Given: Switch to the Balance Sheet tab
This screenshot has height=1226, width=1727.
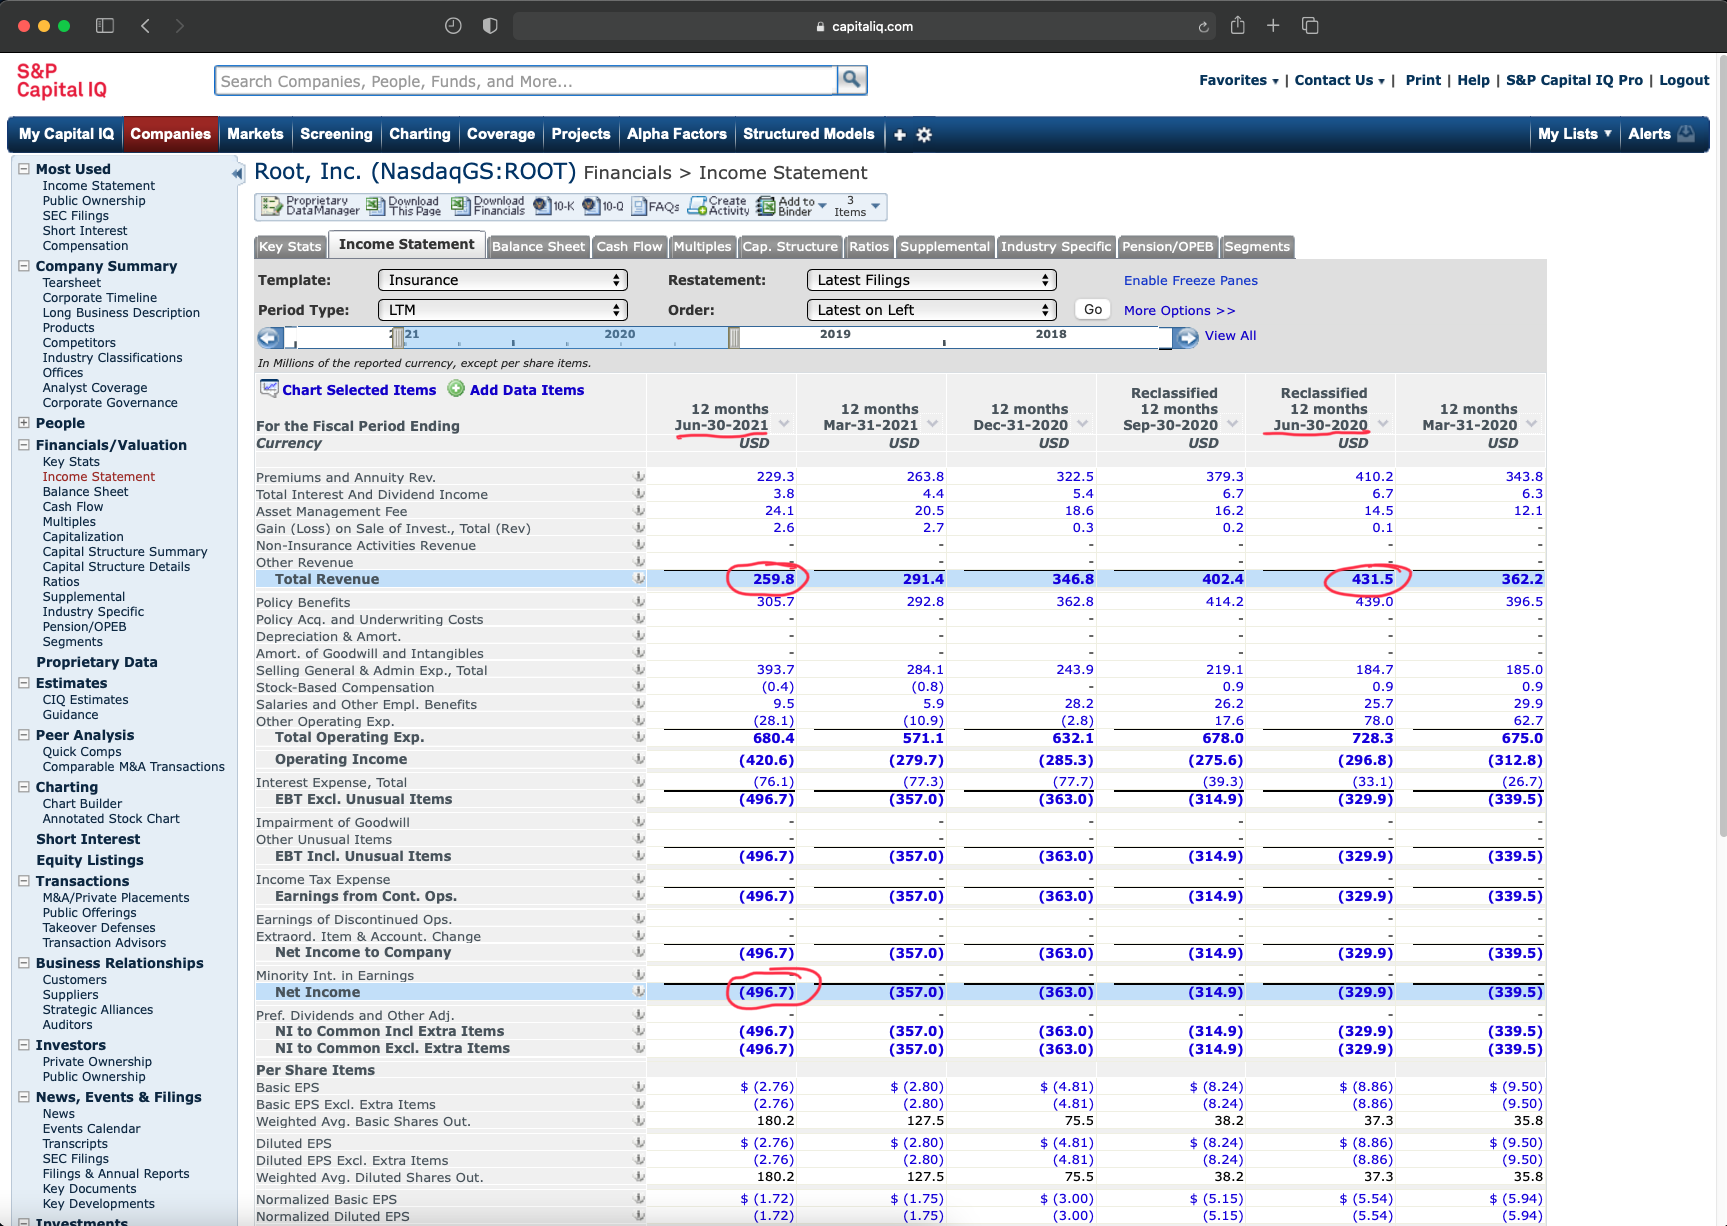Looking at the screenshot, I should [538, 246].
